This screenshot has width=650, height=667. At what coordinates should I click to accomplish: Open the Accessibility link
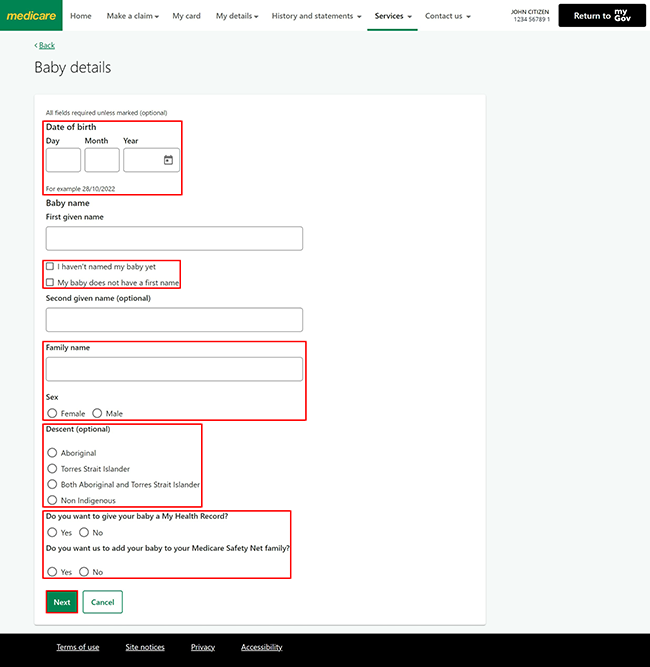click(x=262, y=647)
